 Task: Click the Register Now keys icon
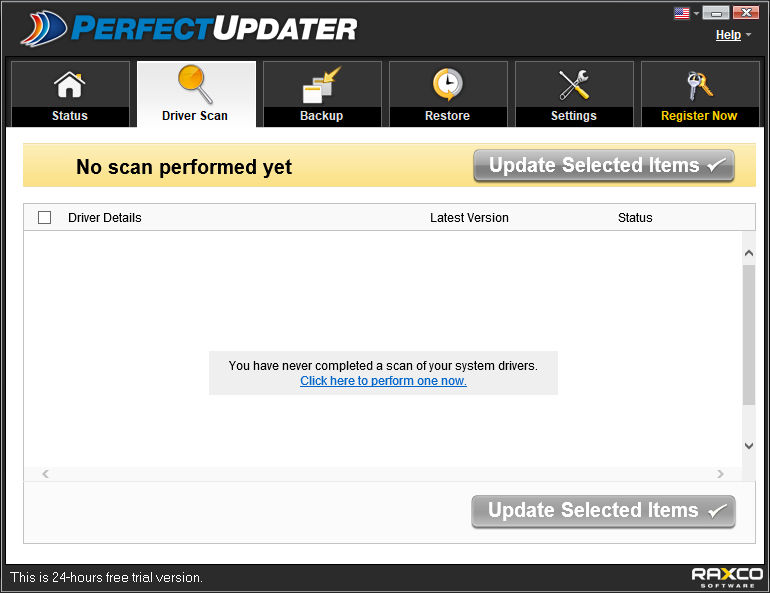point(699,85)
